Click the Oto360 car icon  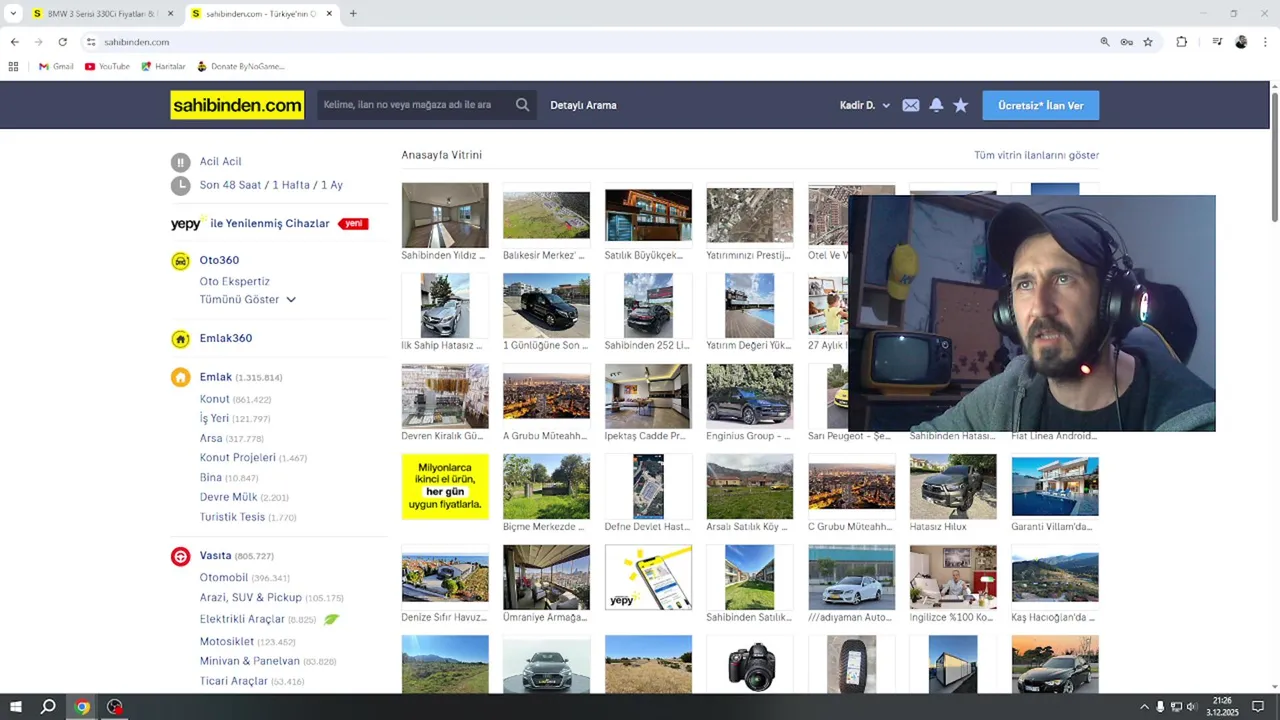[x=180, y=261]
